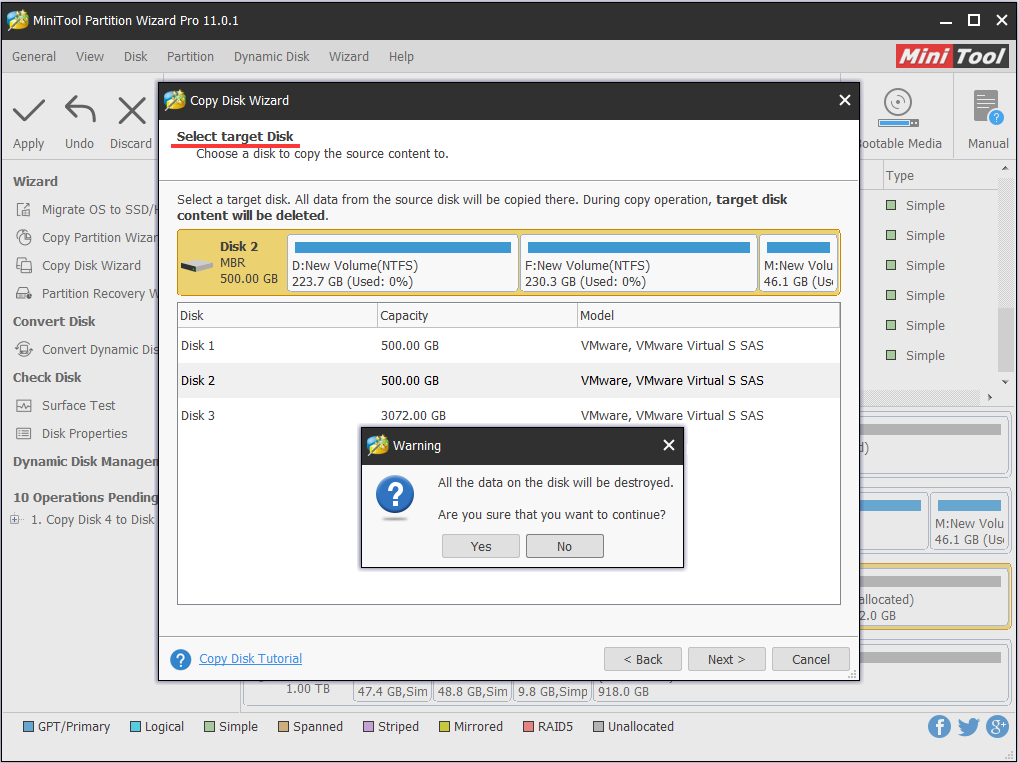
Task: Click Copy Disk Wizard sidebar icon
Action: [24, 265]
